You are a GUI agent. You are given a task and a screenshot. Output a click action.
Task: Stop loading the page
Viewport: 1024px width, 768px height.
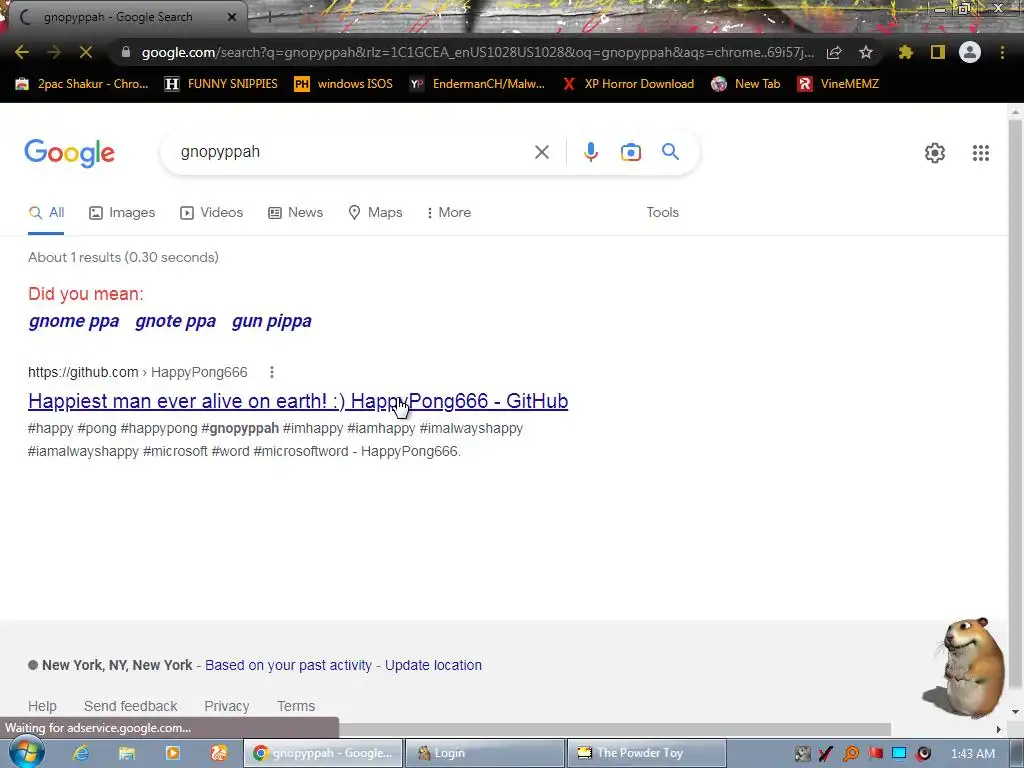pos(86,52)
